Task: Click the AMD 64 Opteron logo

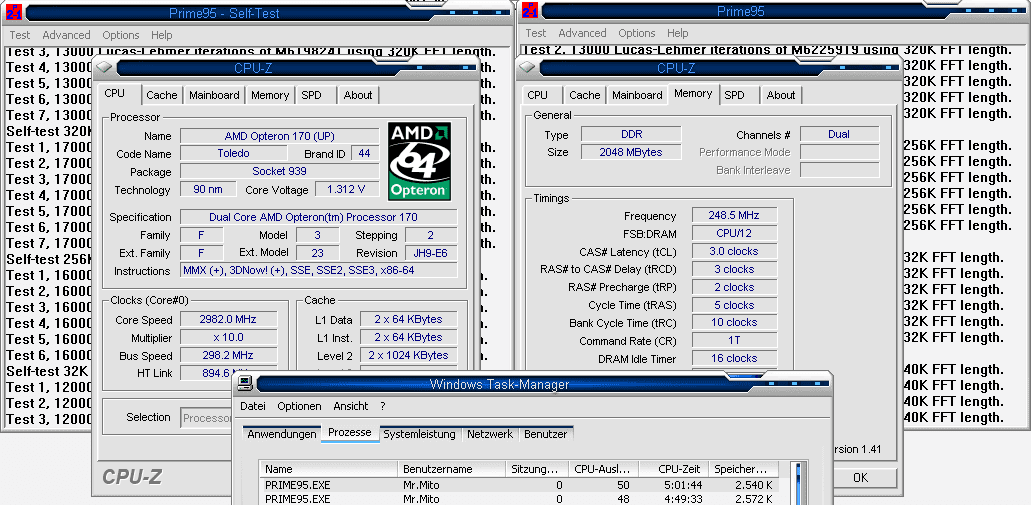Action: [419, 160]
